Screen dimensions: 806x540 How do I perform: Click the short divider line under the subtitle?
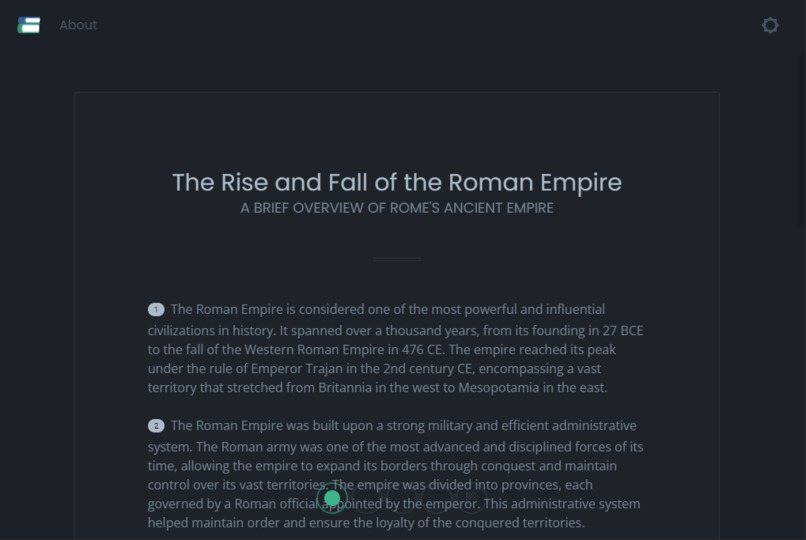[x=397, y=259]
